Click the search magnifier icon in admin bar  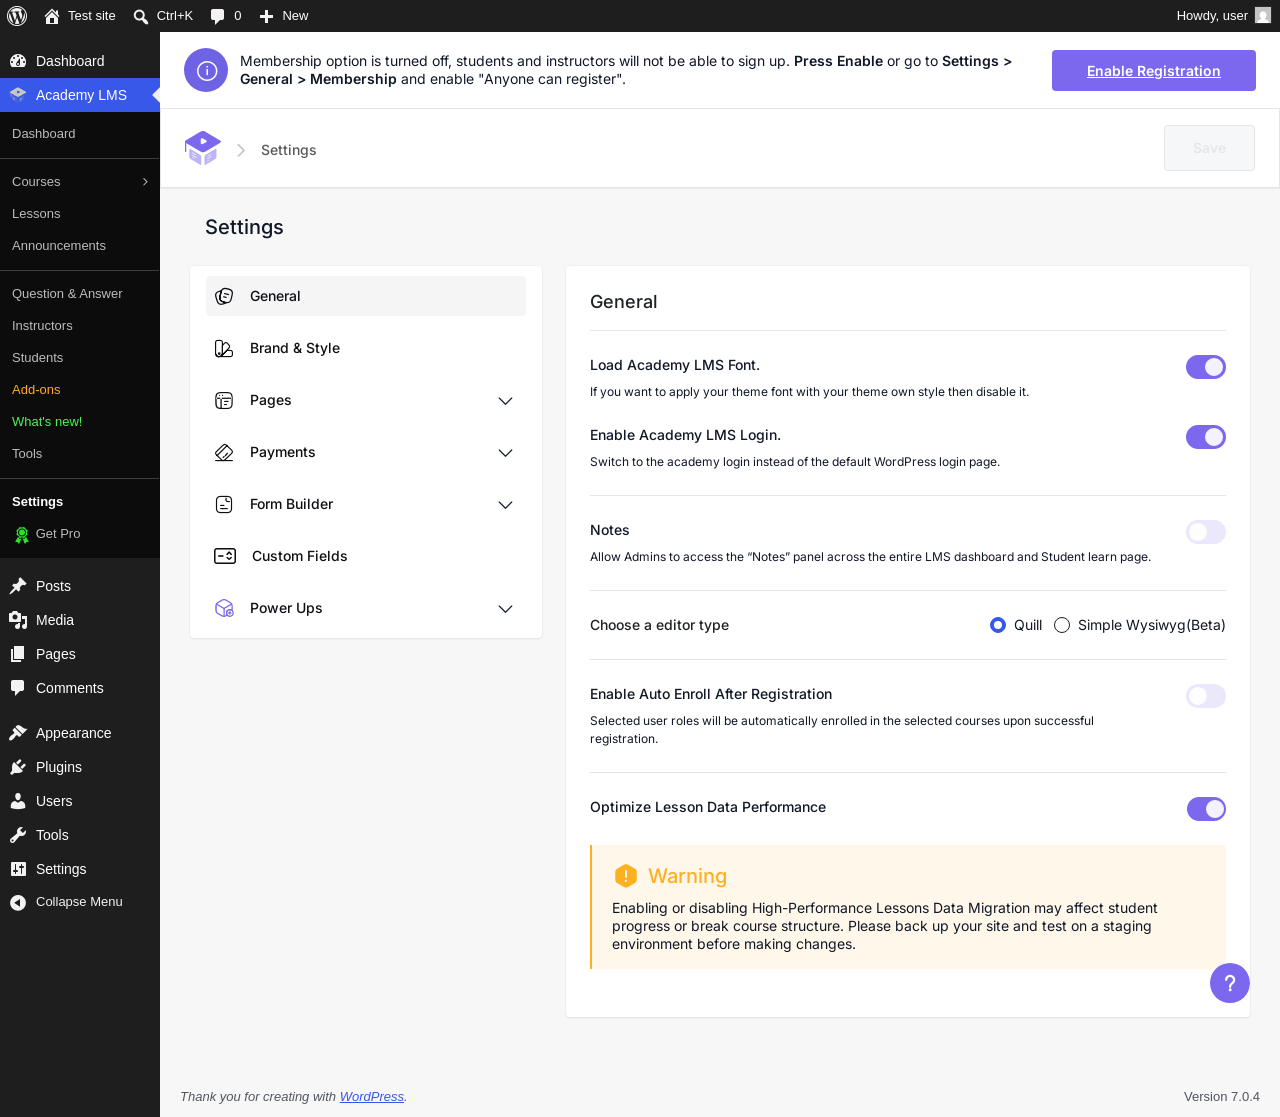click(x=141, y=16)
